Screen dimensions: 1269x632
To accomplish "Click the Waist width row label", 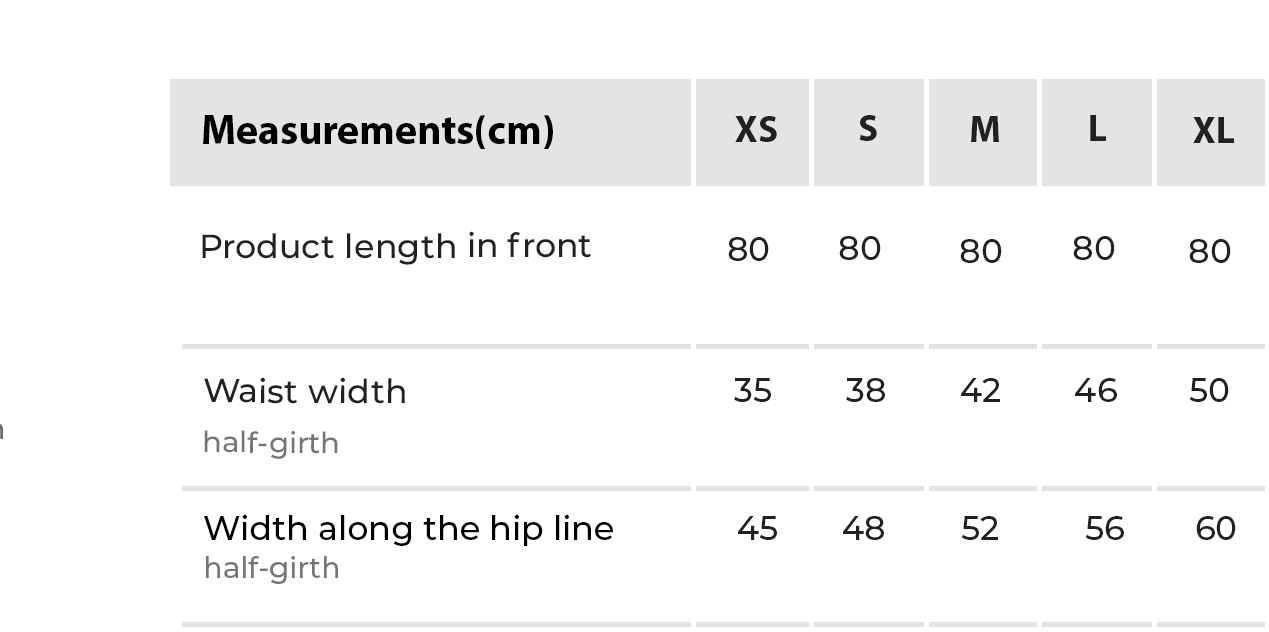I will point(305,392).
